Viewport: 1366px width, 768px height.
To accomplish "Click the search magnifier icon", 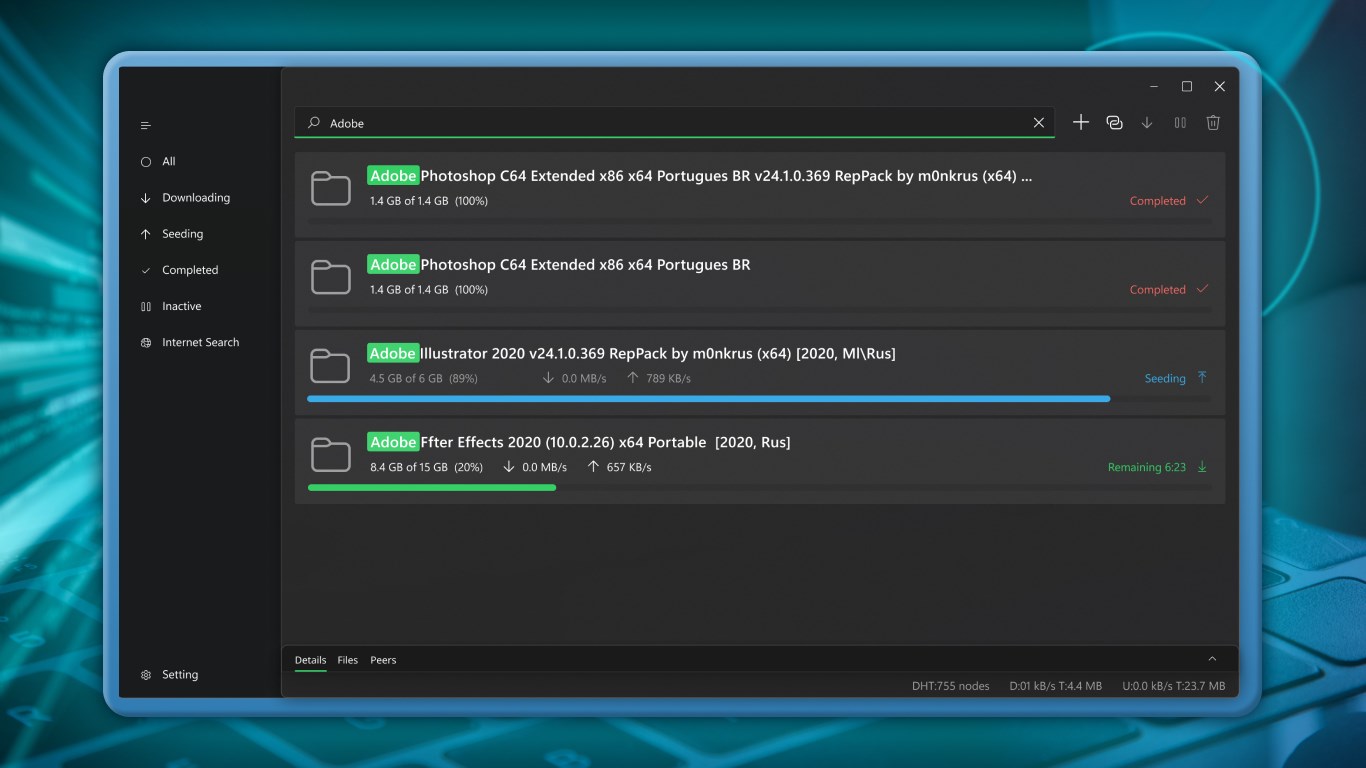I will click(314, 122).
